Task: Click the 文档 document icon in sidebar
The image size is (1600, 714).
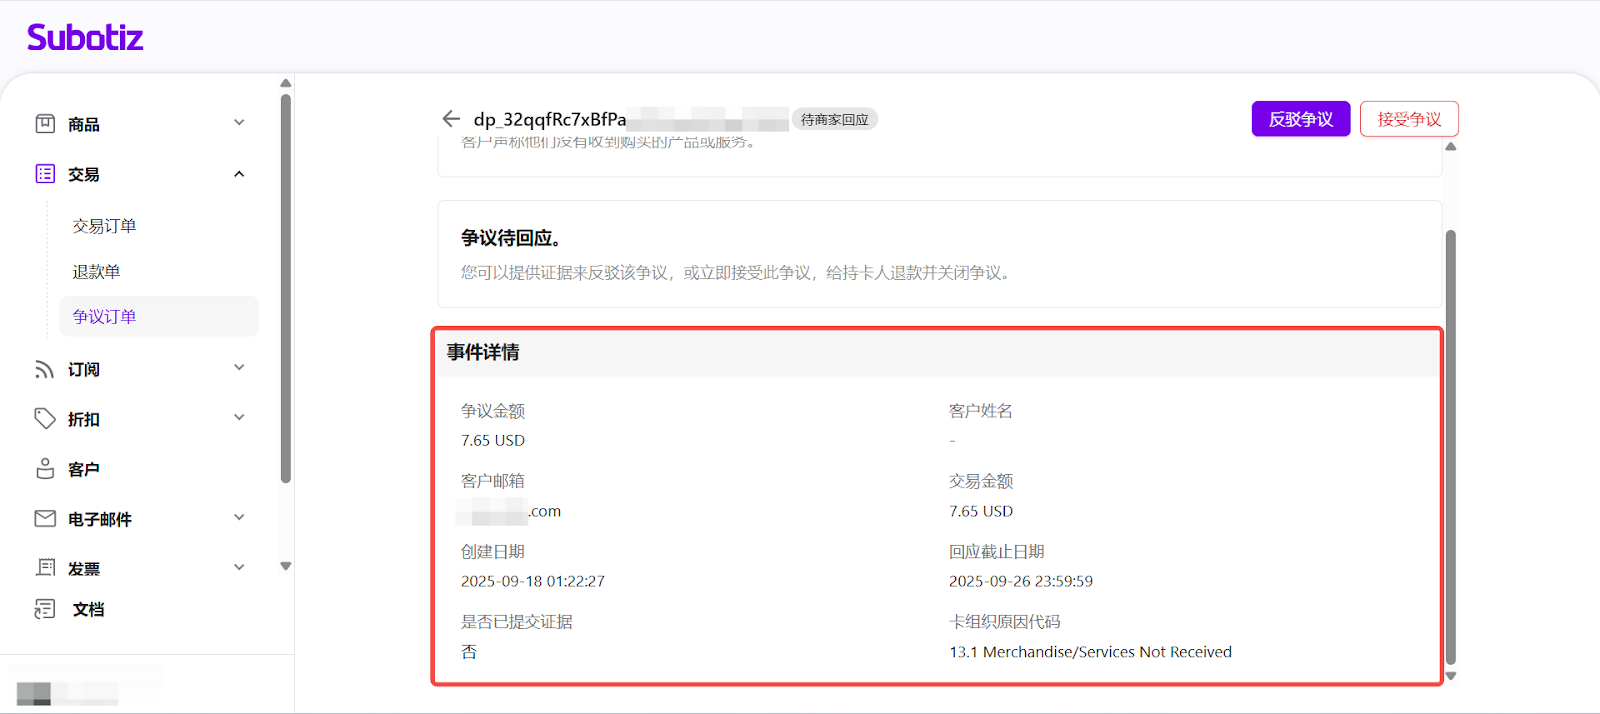Action: [x=45, y=609]
